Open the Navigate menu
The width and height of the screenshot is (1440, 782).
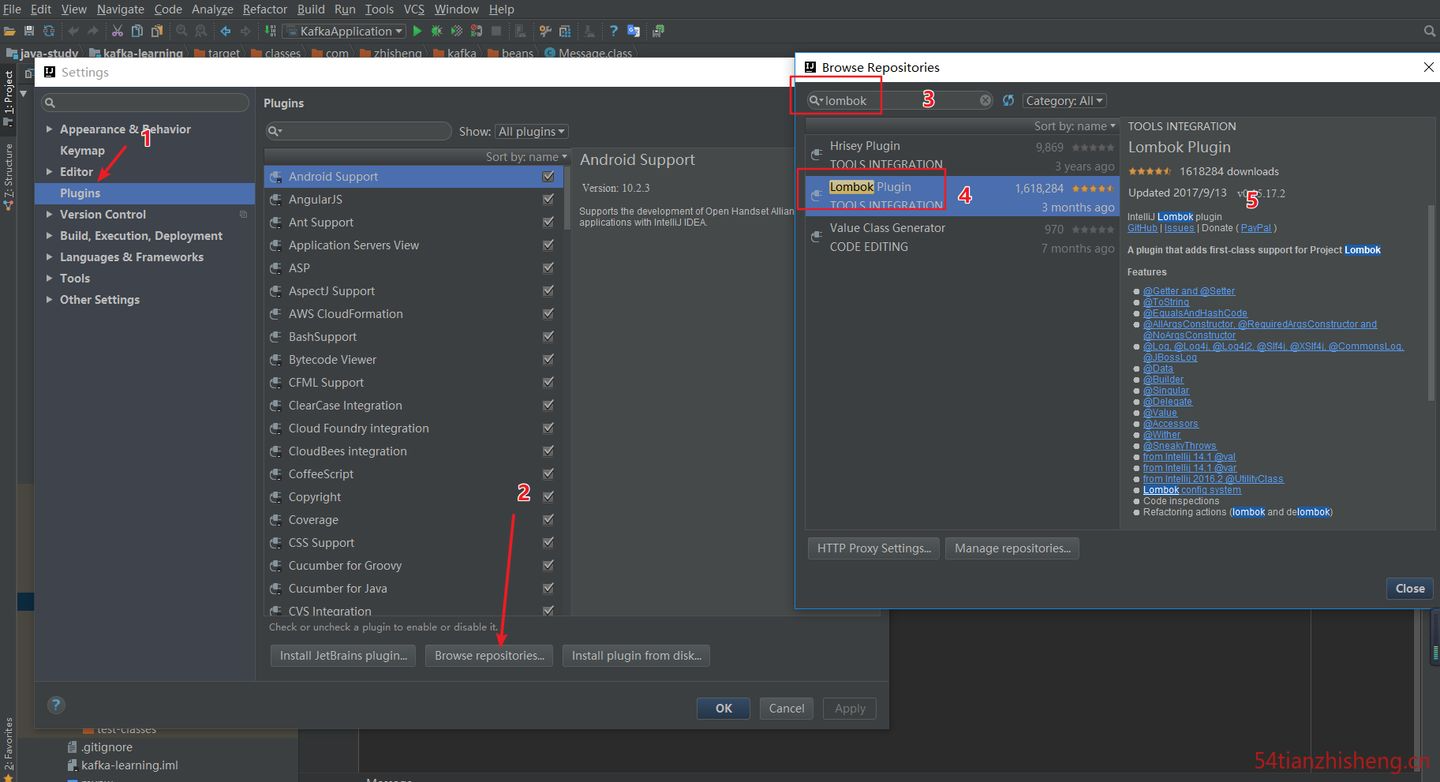point(120,9)
